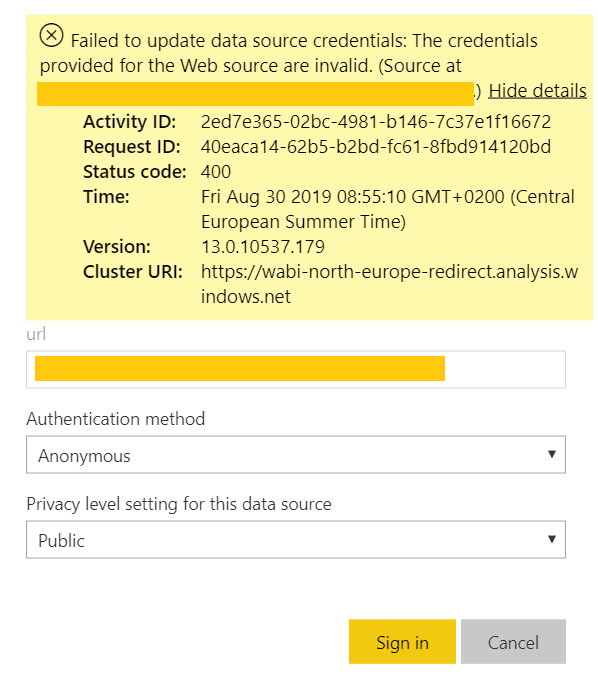Select Request ID value 40eaca14-62b5-b2bd-fc61-8fbd914120bd

pyautogui.click(x=376, y=147)
